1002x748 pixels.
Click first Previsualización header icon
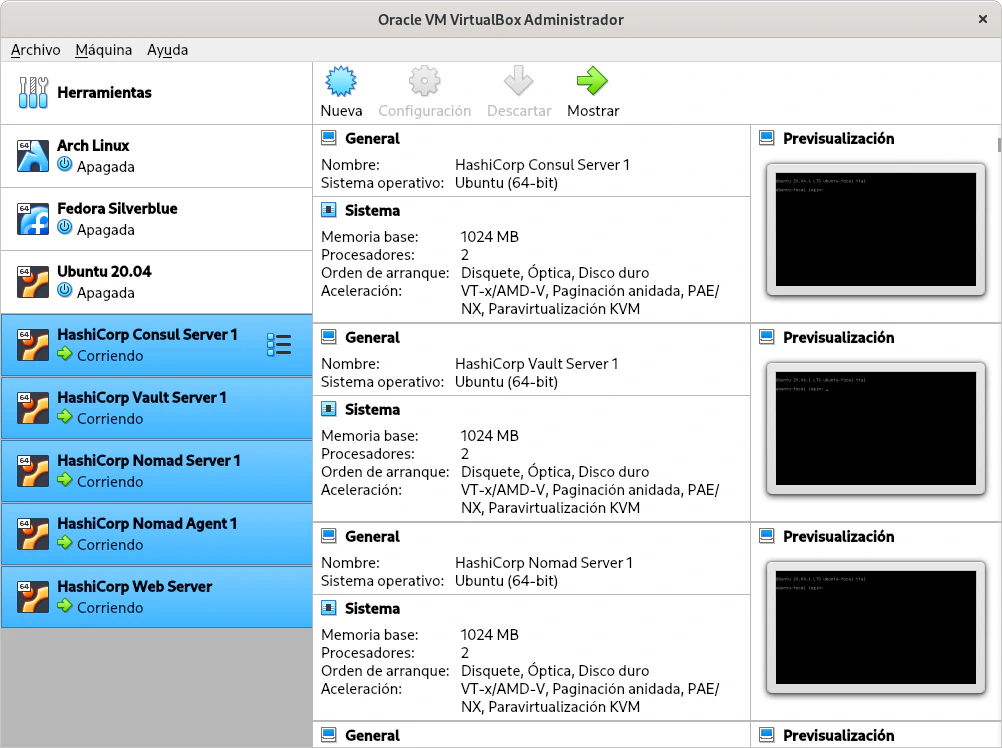click(767, 139)
